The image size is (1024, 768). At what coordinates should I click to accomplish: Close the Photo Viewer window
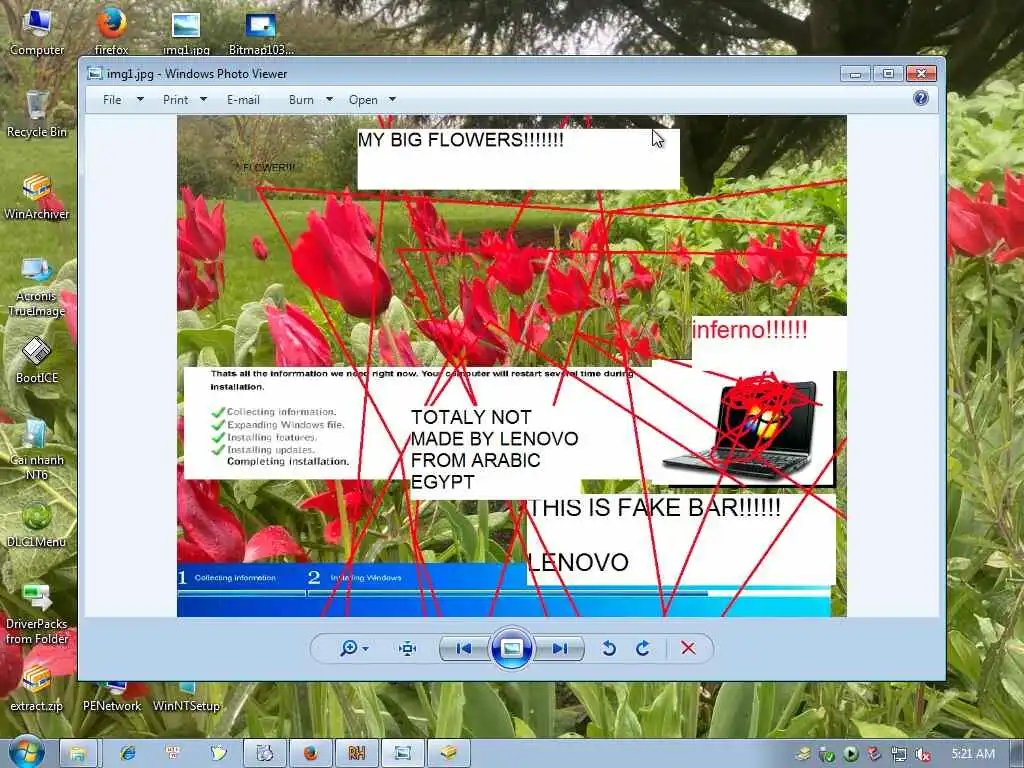pyautogui.click(x=921, y=74)
